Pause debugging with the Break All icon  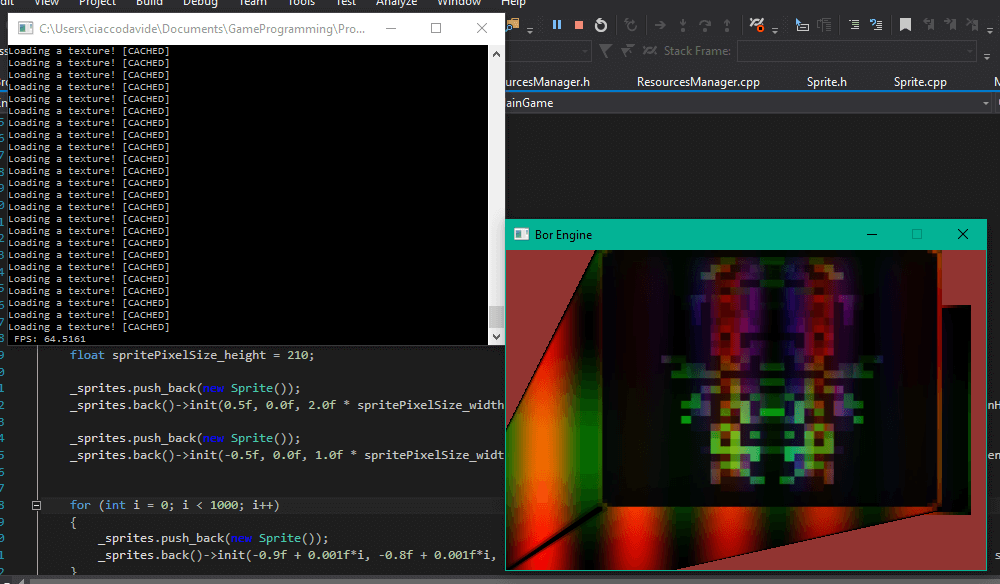557,25
